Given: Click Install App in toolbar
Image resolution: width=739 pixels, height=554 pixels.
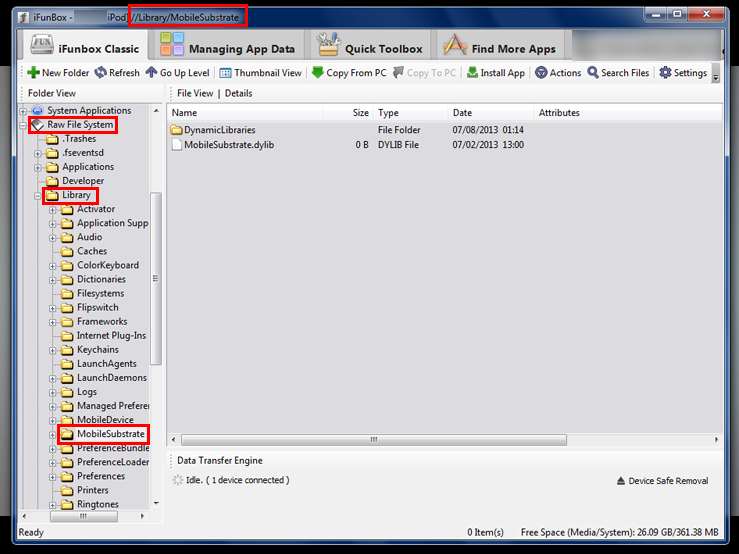Looking at the screenshot, I should [496, 73].
